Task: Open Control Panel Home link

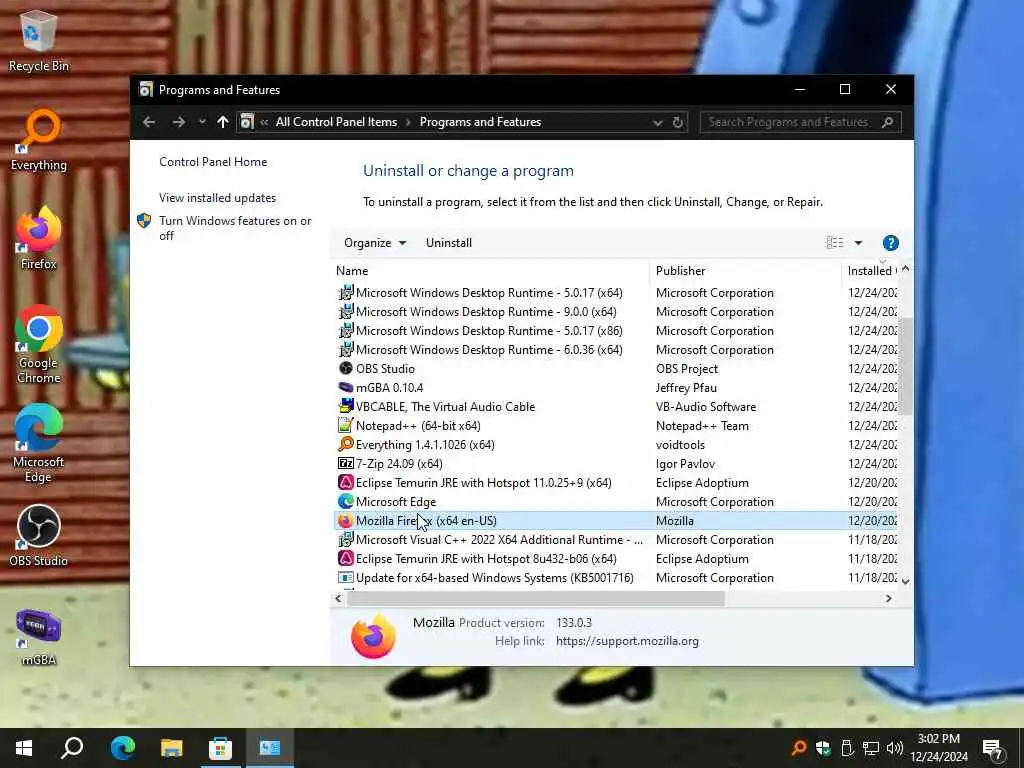Action: 213,162
